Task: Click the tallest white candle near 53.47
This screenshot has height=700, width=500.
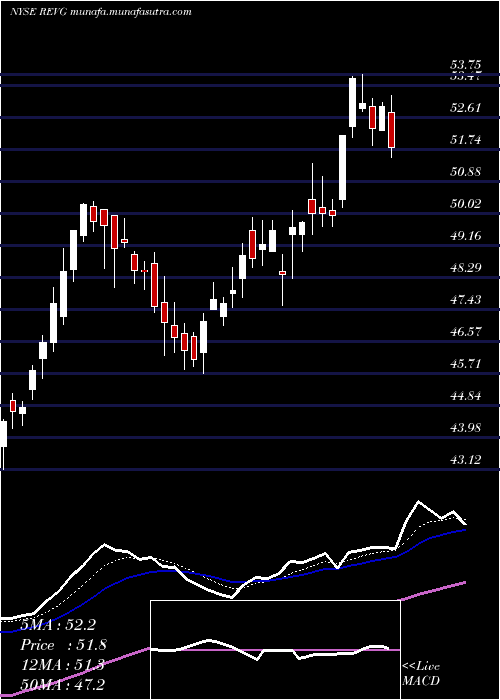Action: 353,102
